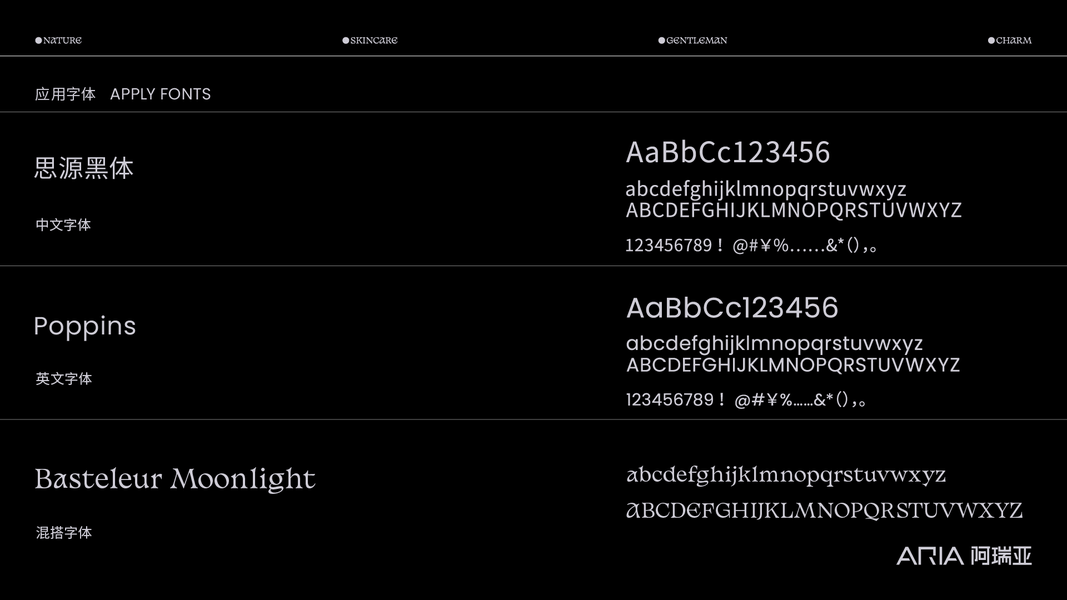Click the ARIA logo mark
The width and height of the screenshot is (1067, 600).
tap(930, 556)
